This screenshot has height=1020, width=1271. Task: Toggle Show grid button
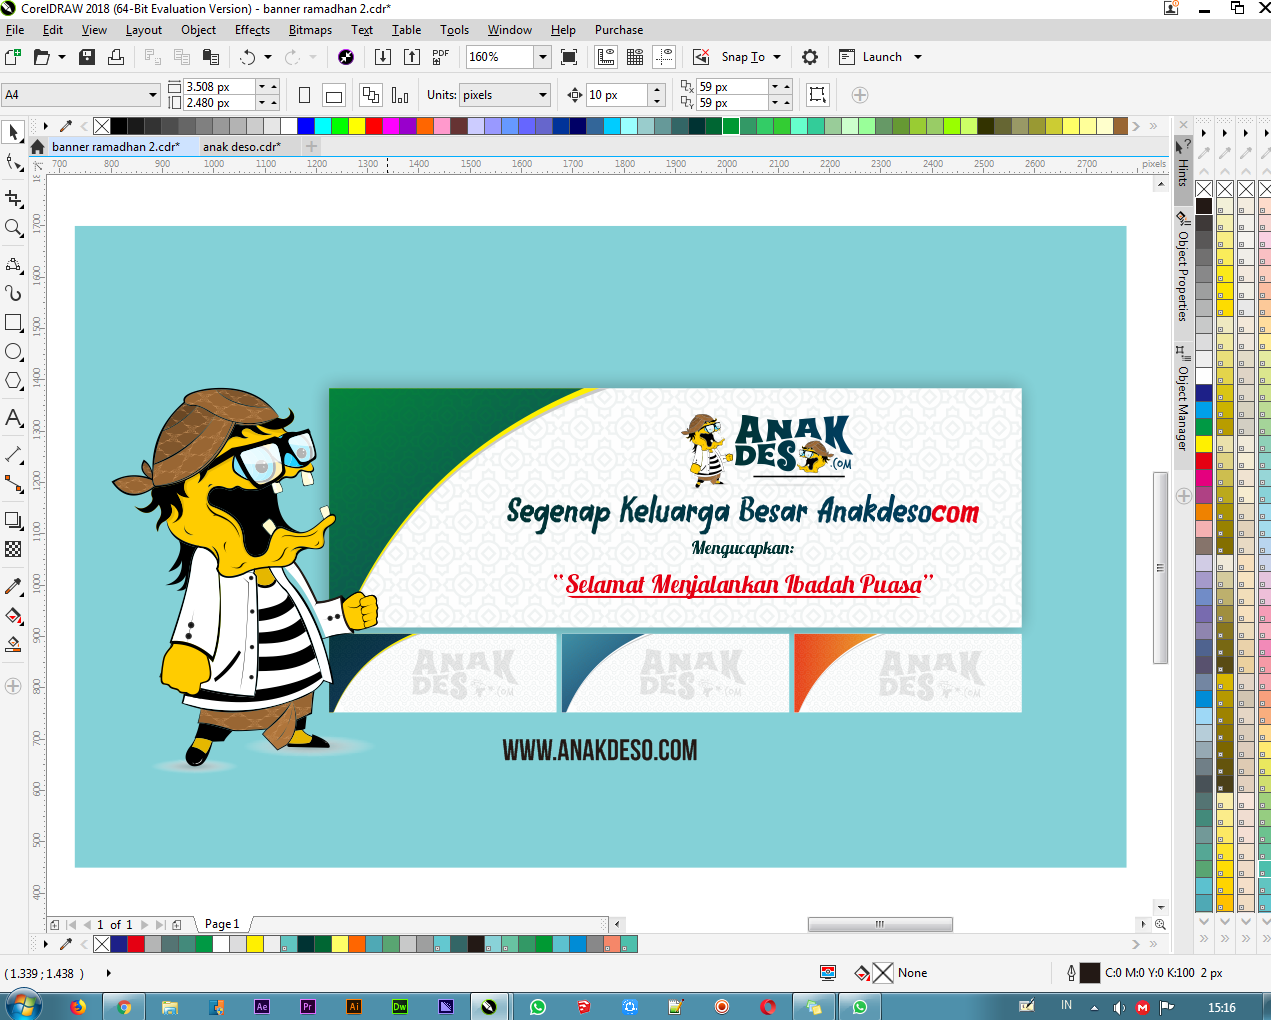pyautogui.click(x=635, y=57)
